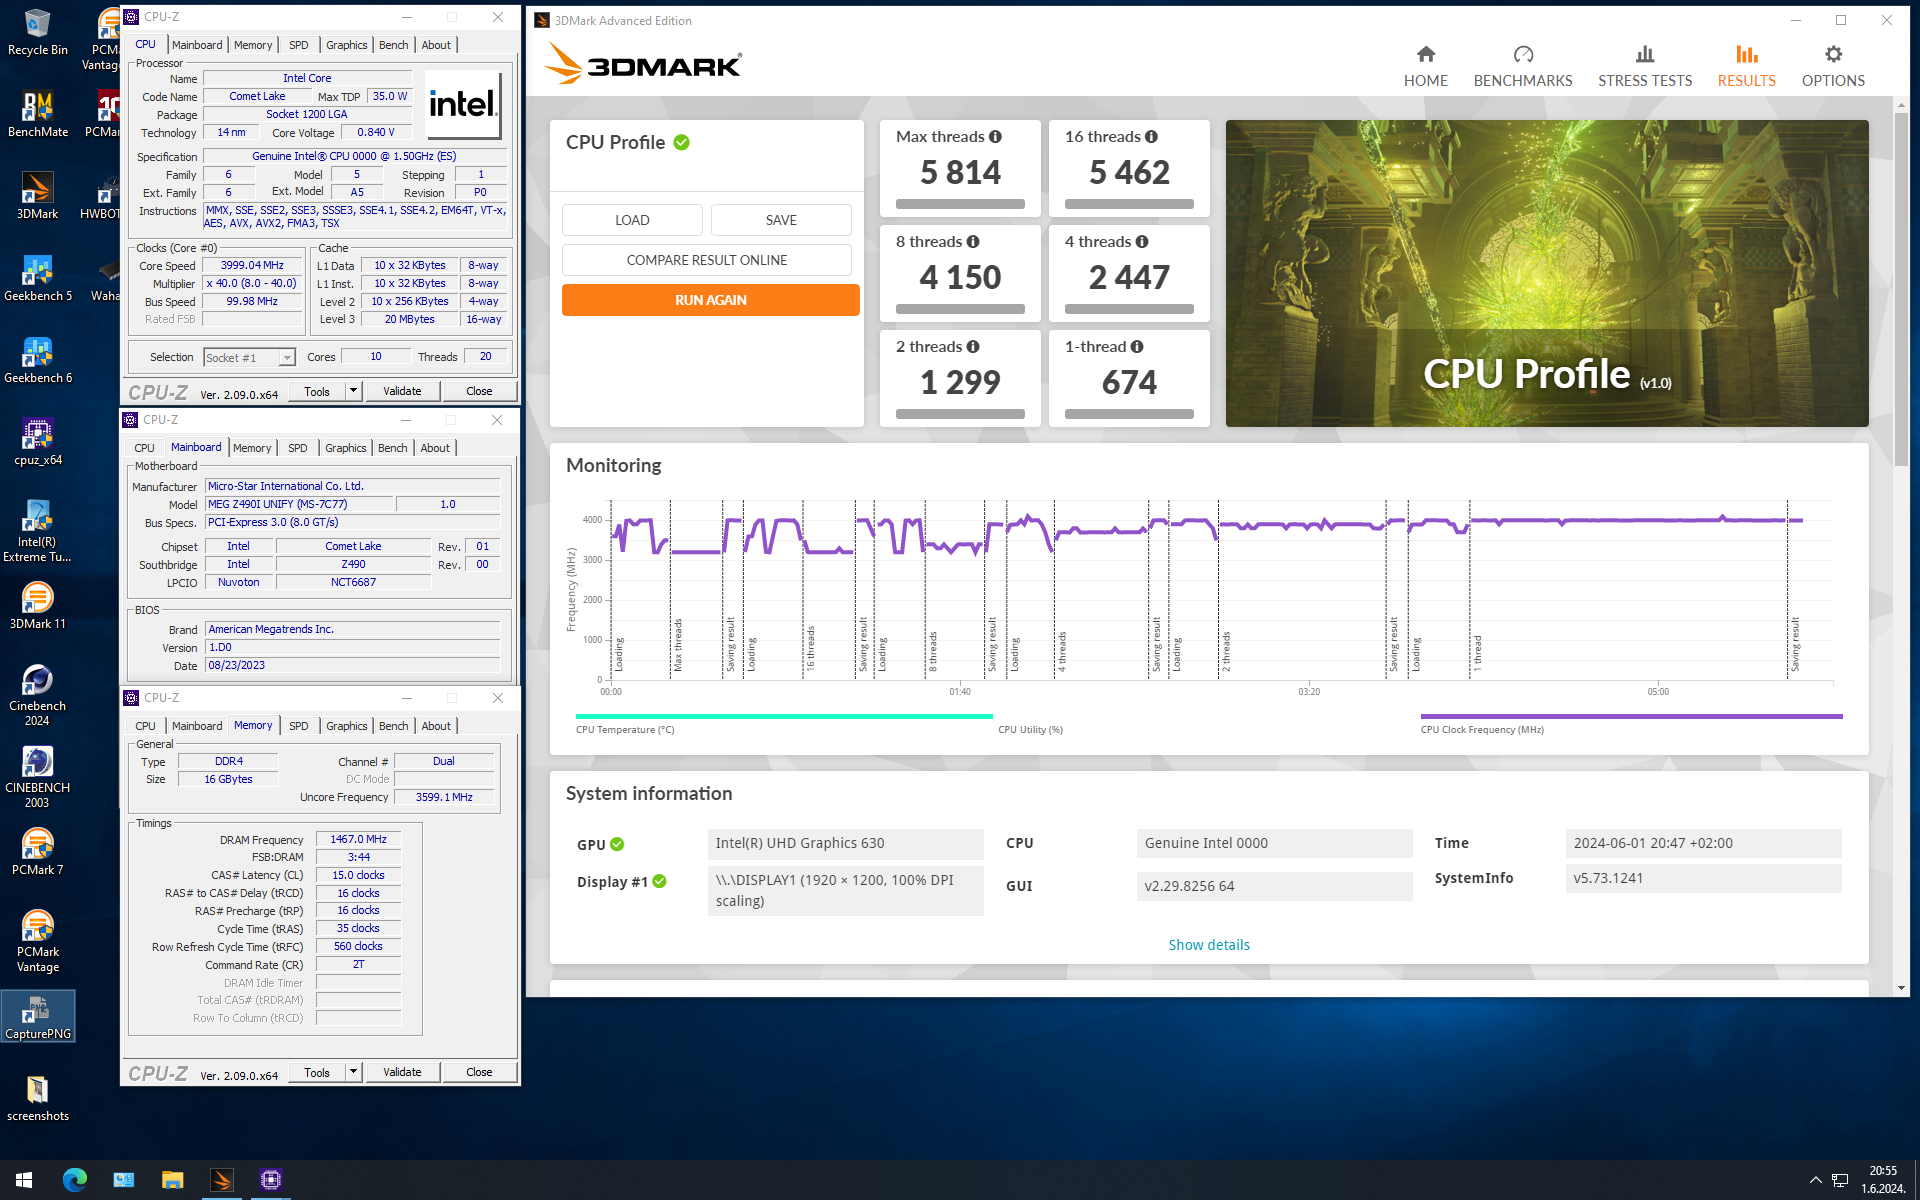Open CPU tab in bottom CPU-Z window
This screenshot has width=1920, height=1200.
[x=145, y=726]
